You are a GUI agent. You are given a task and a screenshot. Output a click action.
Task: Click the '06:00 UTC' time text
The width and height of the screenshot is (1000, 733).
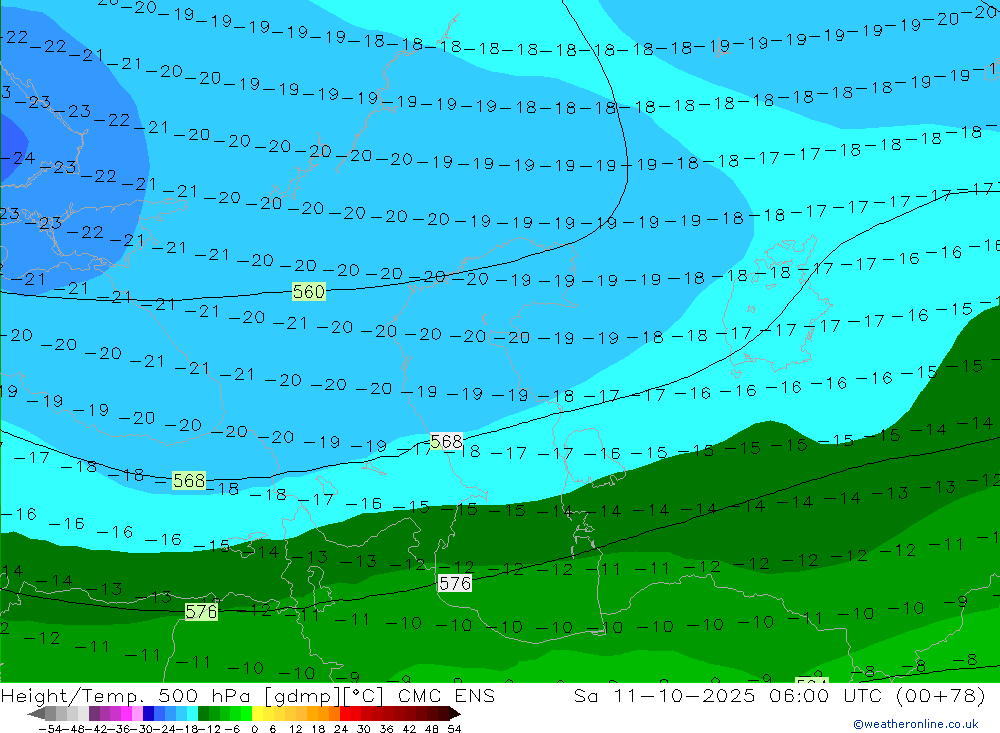[825, 695]
